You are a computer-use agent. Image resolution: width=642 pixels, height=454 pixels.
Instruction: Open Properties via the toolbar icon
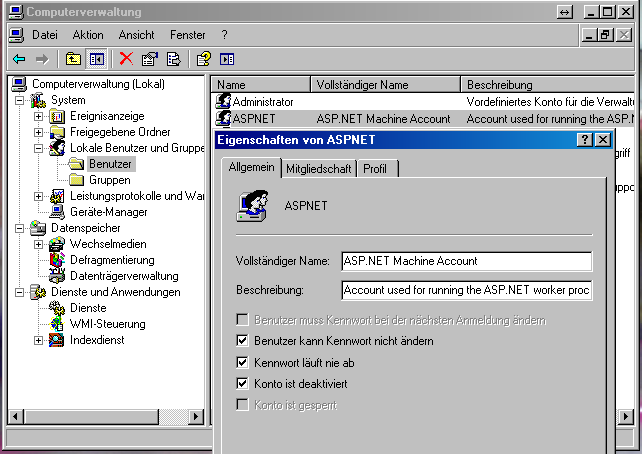coord(149,59)
